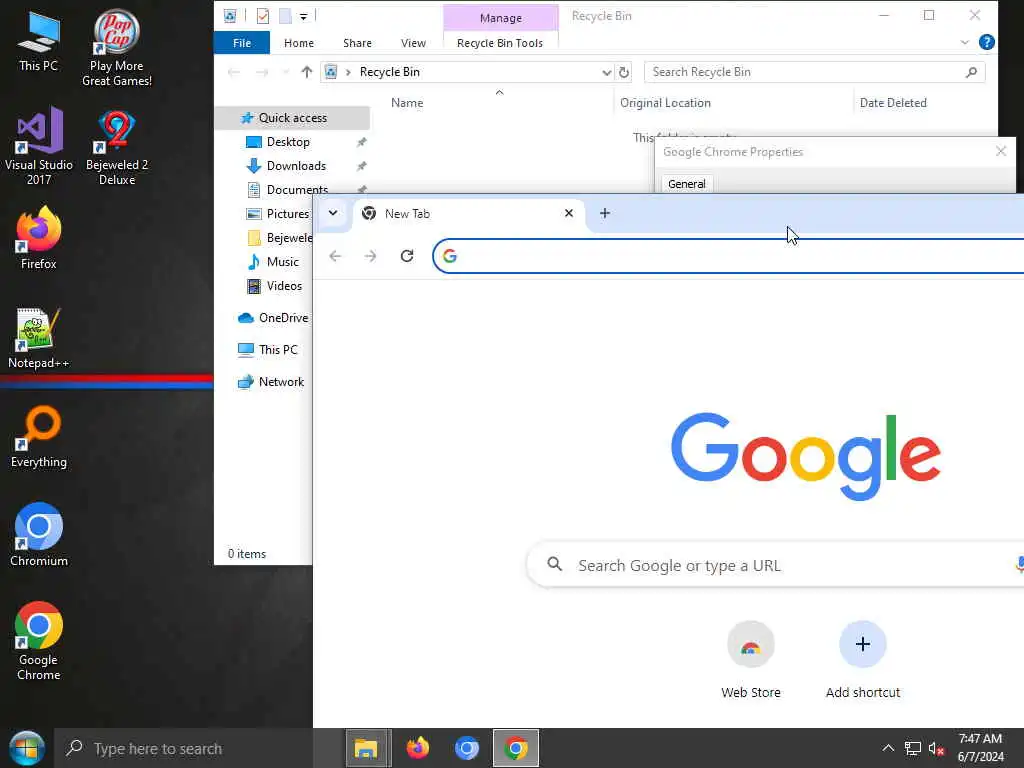Open Documents in the navigation pane
1024x768 pixels.
[x=296, y=189]
